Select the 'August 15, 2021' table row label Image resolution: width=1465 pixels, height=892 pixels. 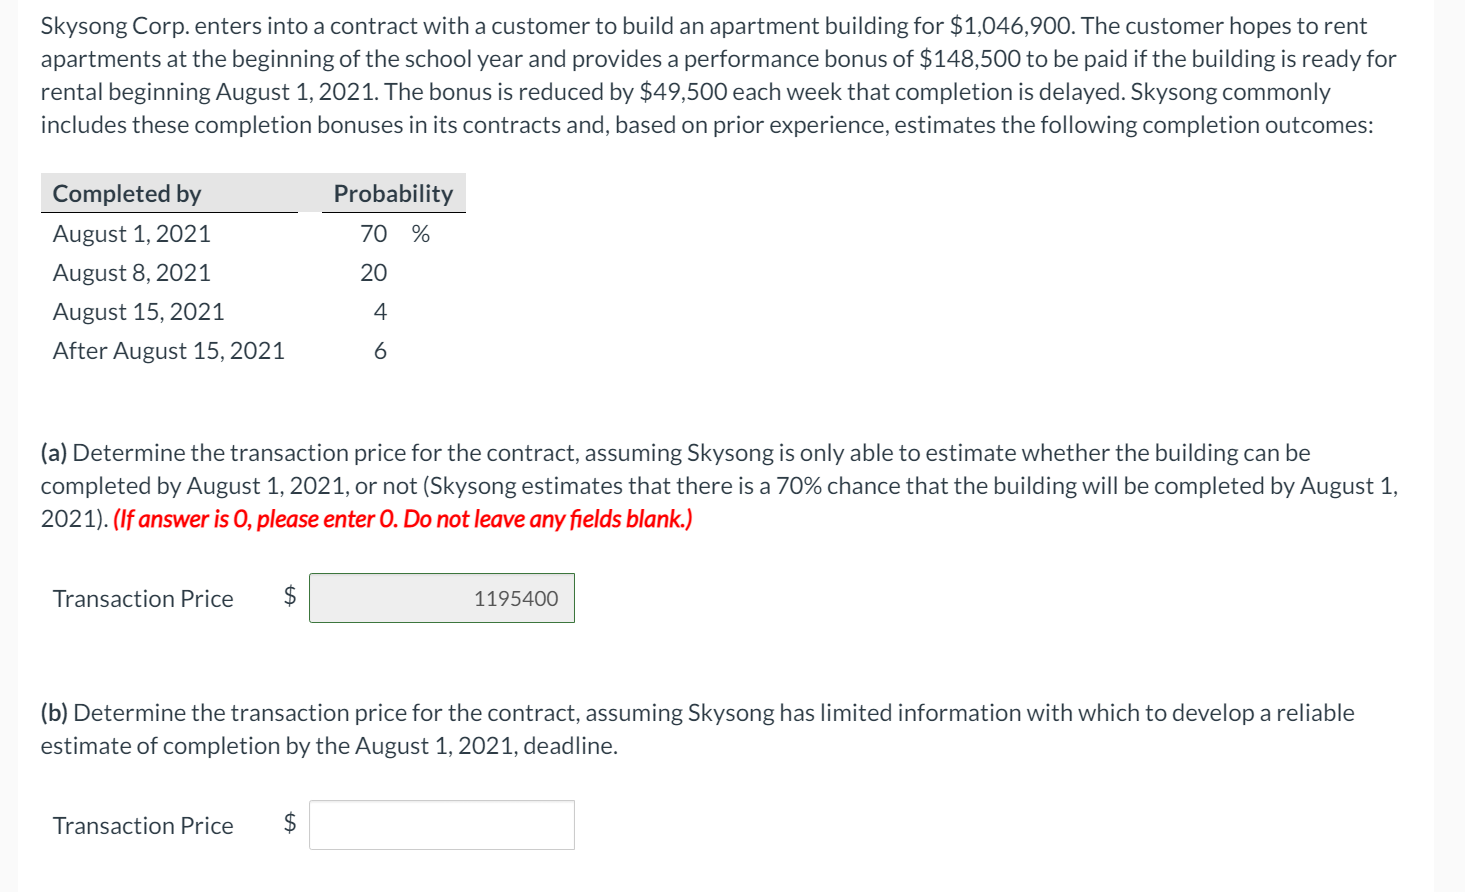point(139,312)
